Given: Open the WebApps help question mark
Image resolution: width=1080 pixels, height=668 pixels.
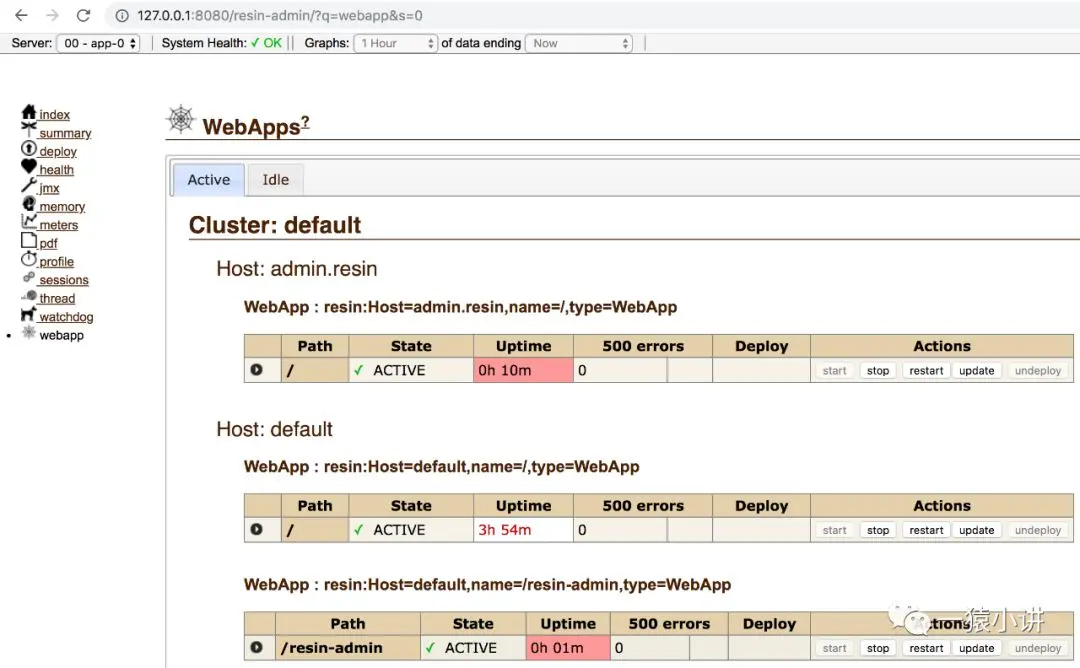Looking at the screenshot, I should coord(305,123).
